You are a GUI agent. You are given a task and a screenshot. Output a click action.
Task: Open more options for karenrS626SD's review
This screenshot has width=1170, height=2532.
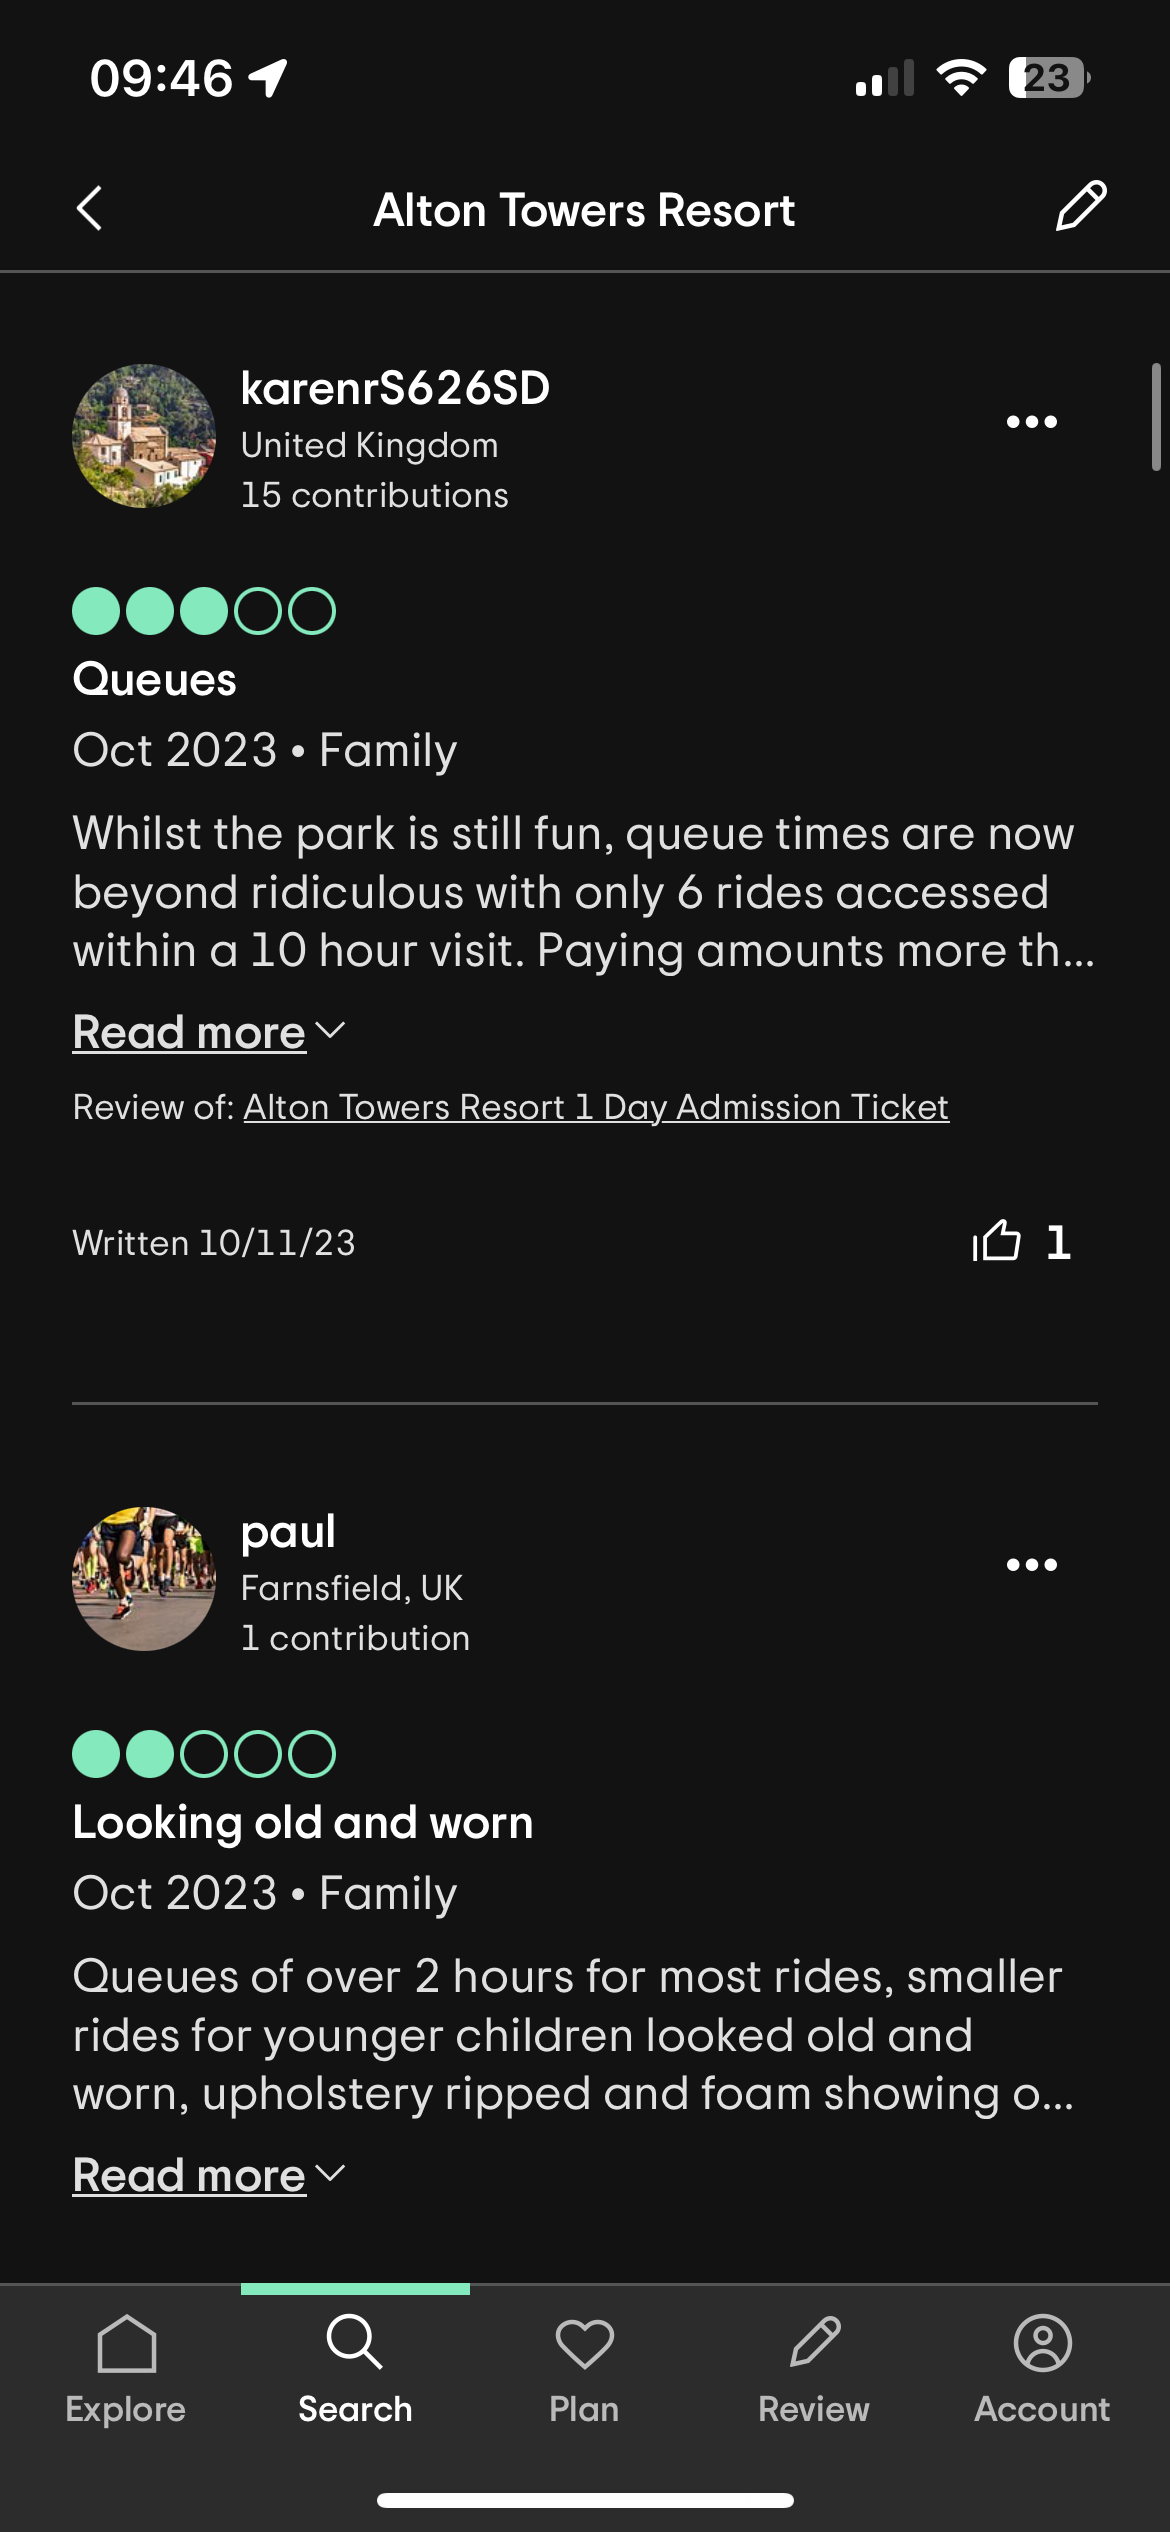click(x=1031, y=422)
